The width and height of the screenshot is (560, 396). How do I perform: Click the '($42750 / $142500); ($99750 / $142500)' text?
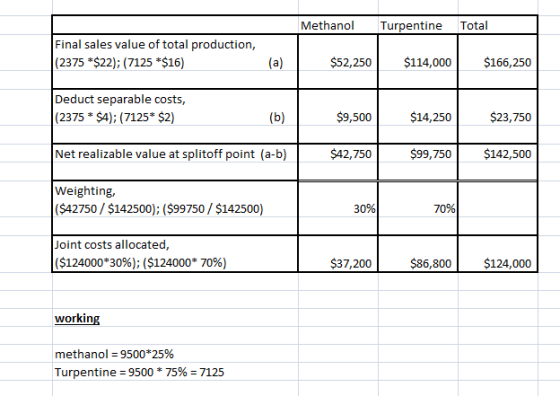click(x=159, y=209)
